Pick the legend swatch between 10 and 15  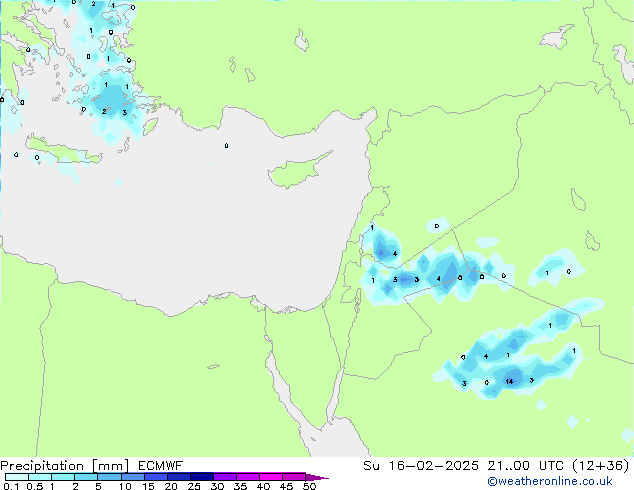[x=132, y=477]
